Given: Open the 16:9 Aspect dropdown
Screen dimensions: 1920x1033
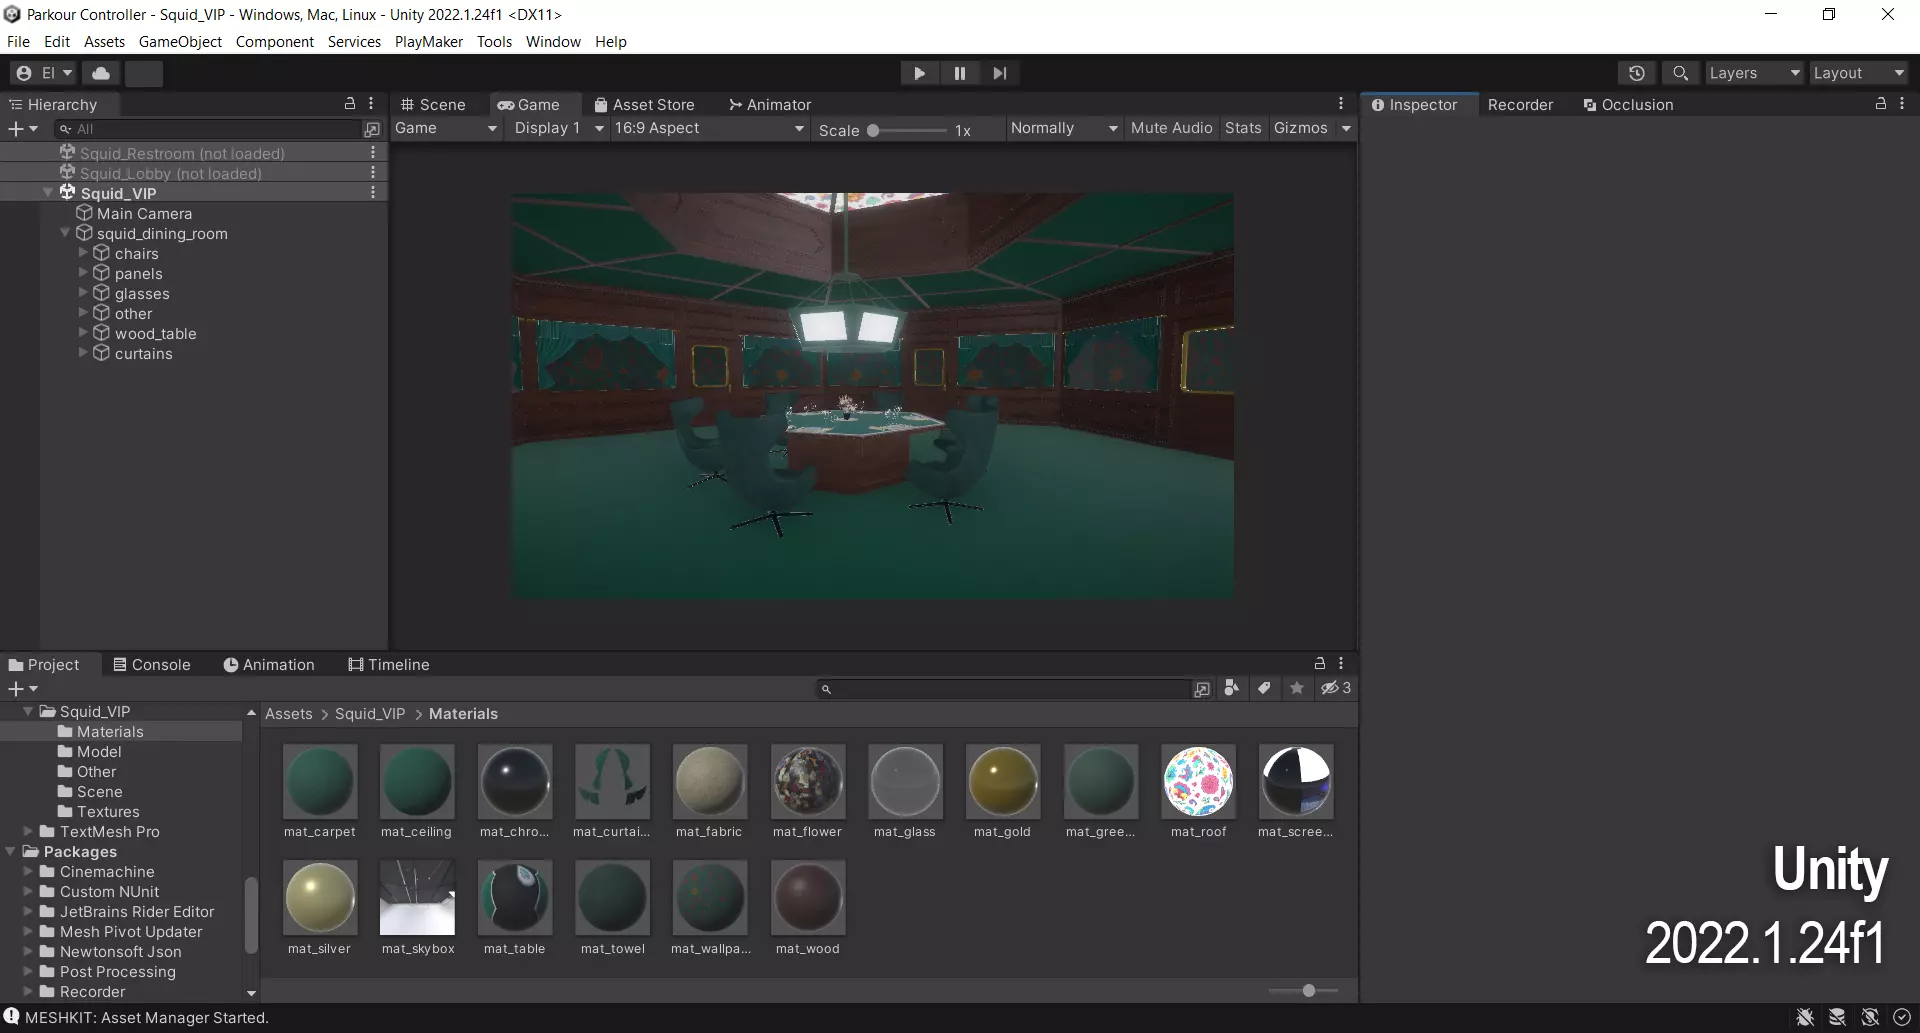Looking at the screenshot, I should point(709,128).
